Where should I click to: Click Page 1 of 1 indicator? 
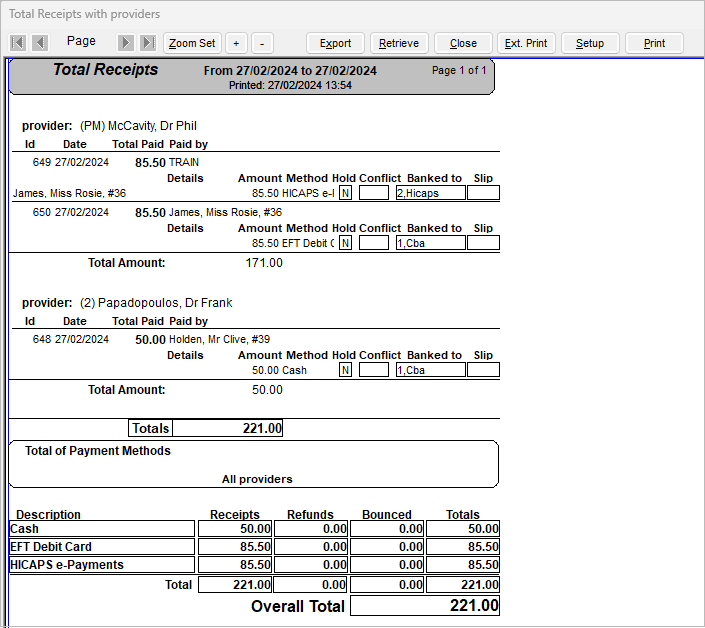(459, 71)
